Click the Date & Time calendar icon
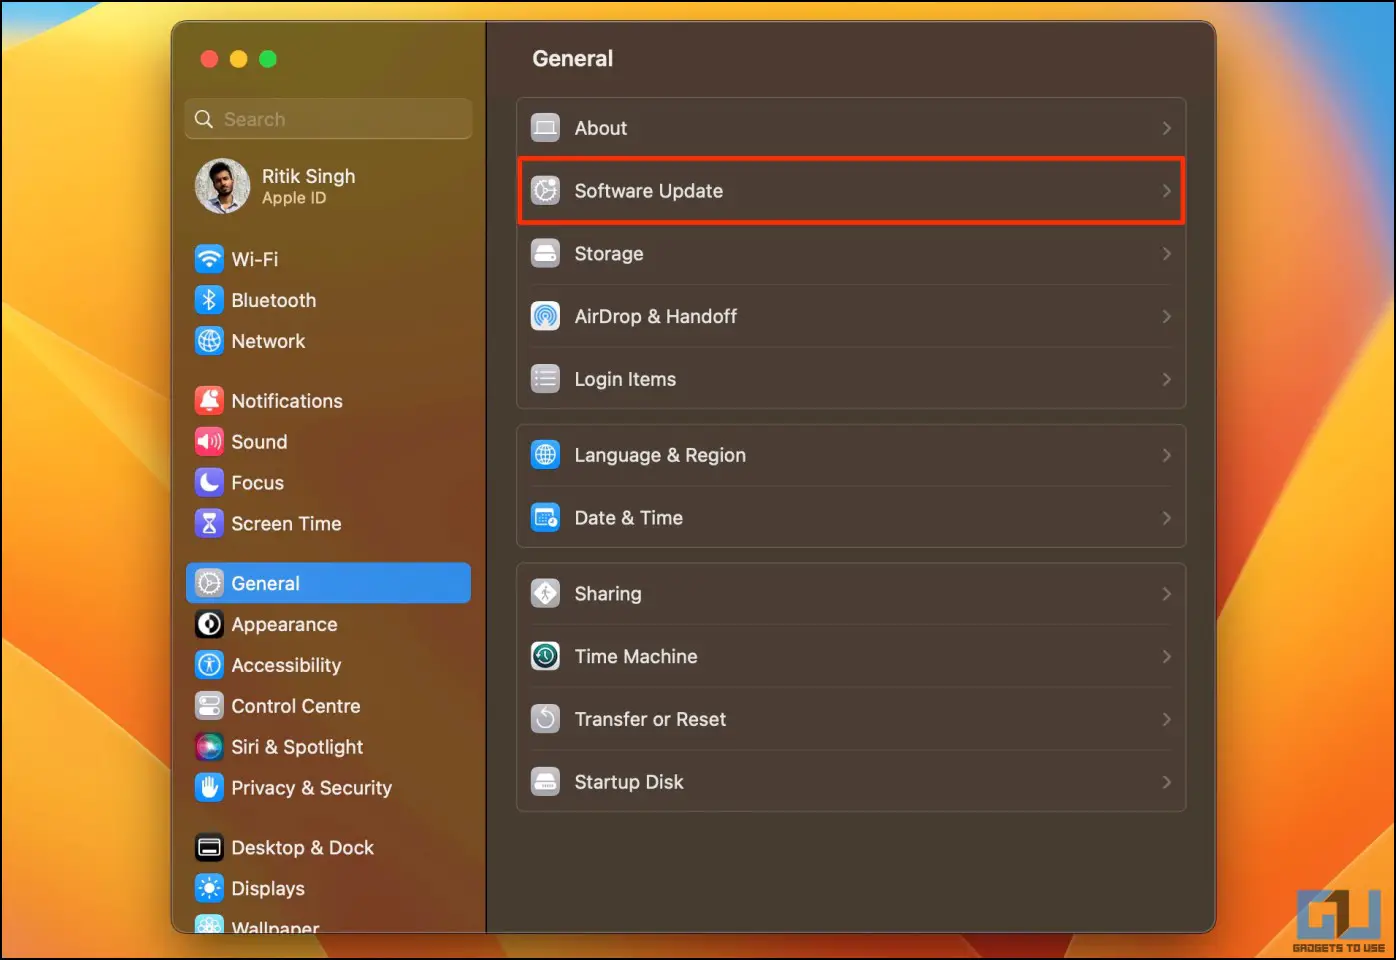This screenshot has width=1396, height=960. 545,518
